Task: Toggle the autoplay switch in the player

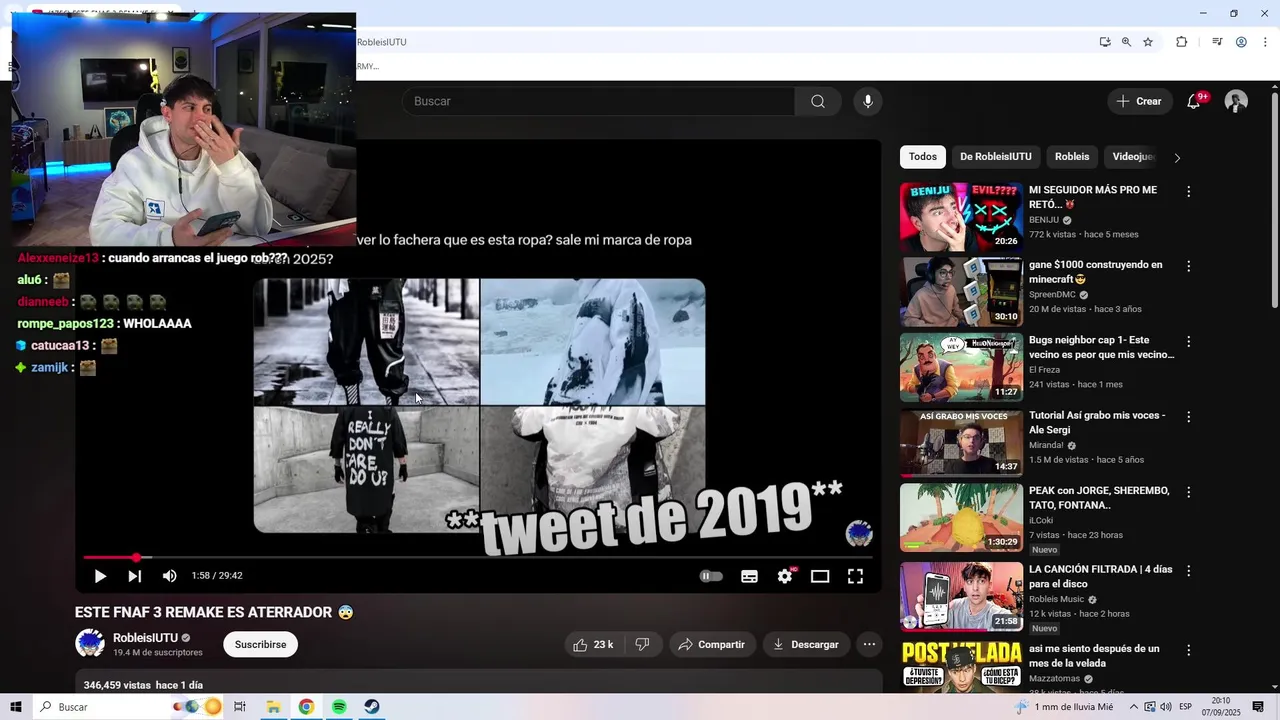Action: (x=711, y=576)
